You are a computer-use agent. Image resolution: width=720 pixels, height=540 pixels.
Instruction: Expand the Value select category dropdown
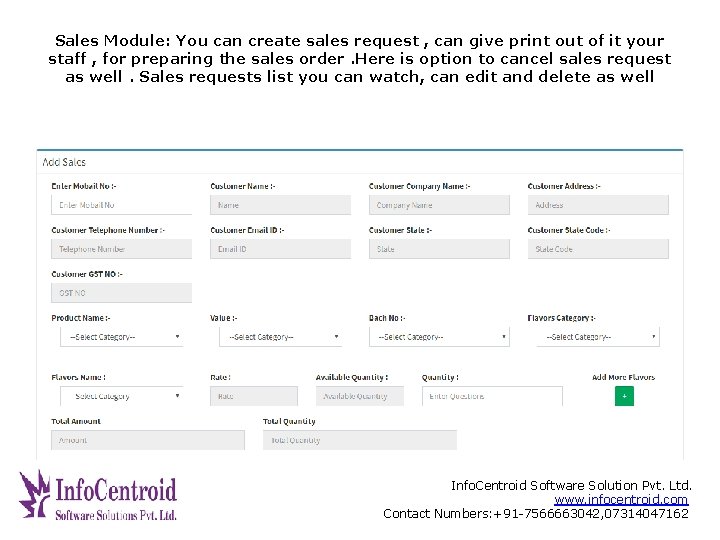pos(280,337)
